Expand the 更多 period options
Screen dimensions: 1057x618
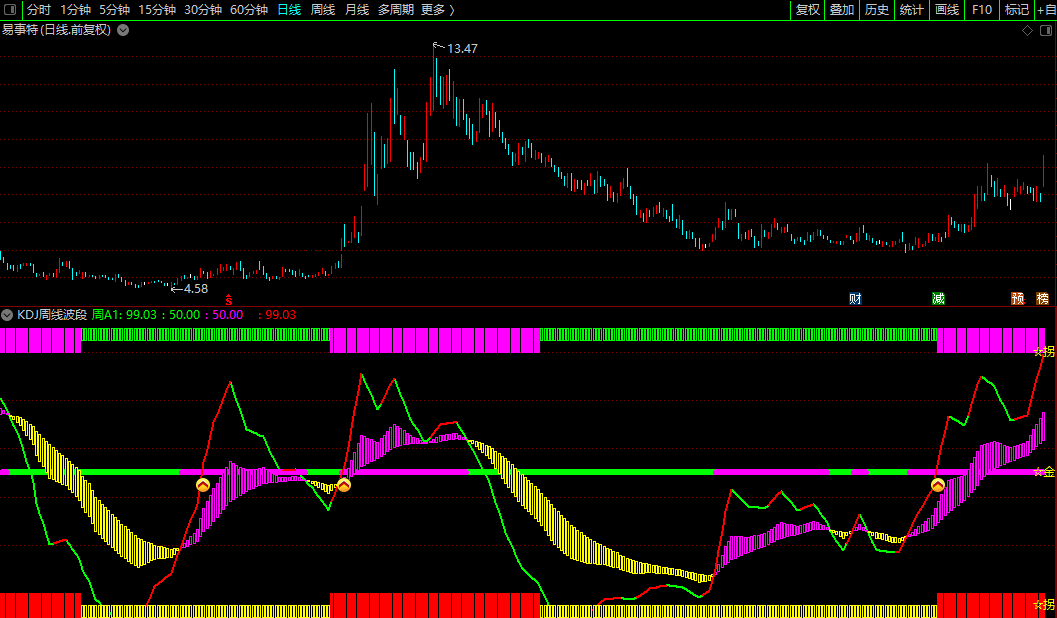[x=437, y=10]
